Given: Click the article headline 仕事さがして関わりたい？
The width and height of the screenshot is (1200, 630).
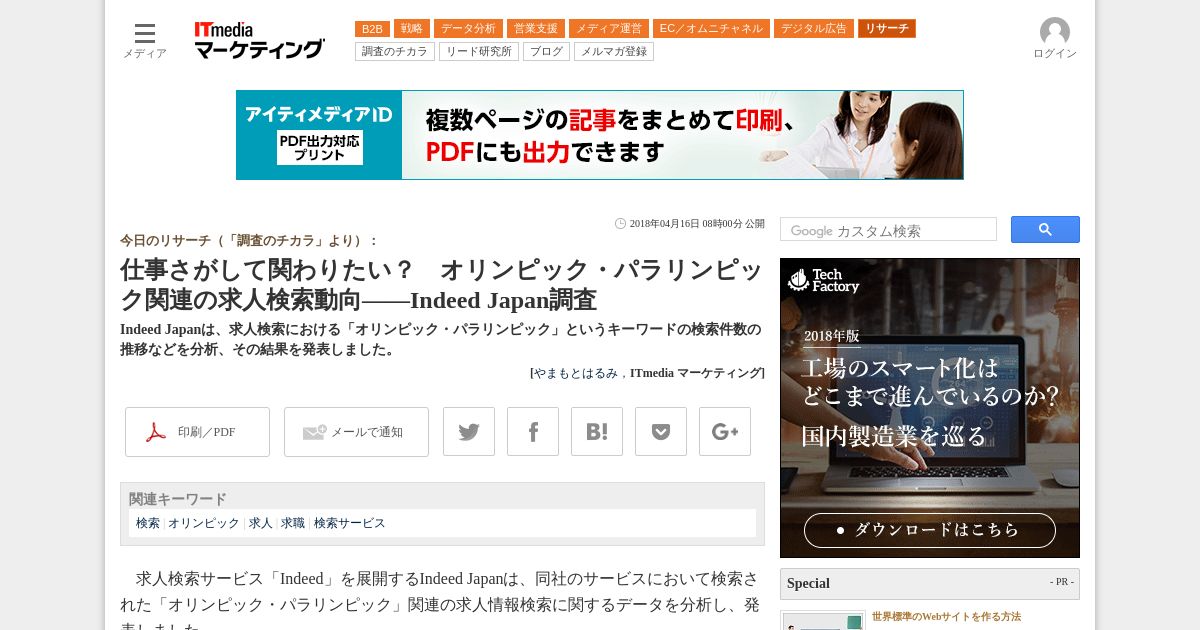Looking at the screenshot, I should (441, 285).
